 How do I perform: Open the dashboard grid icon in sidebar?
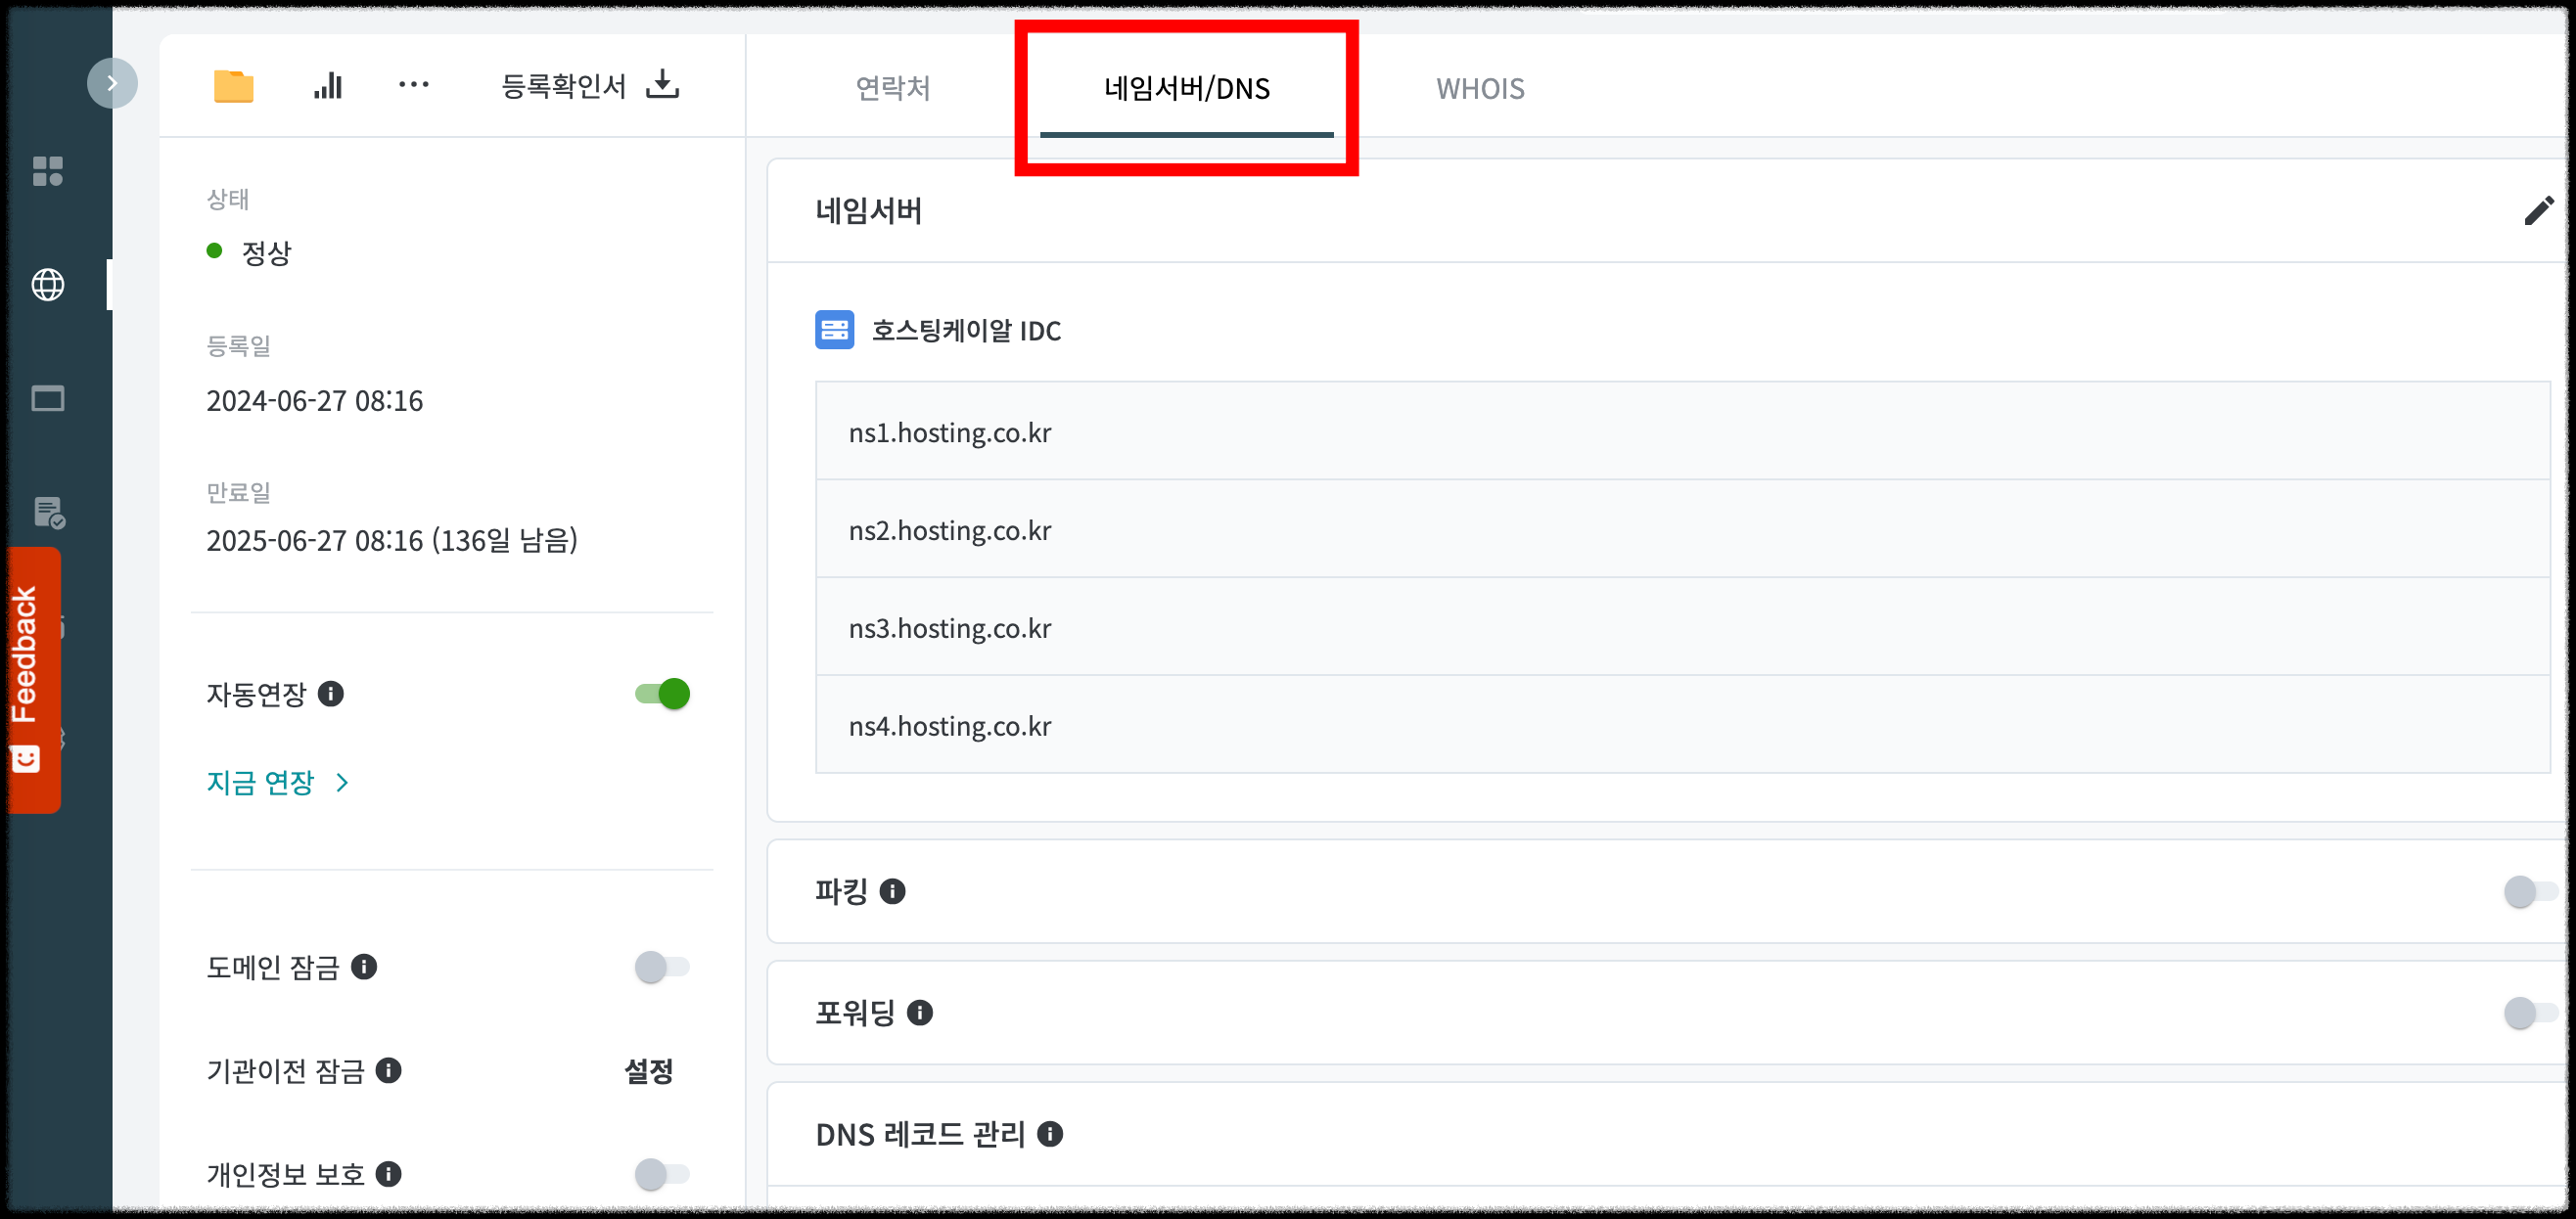48,171
